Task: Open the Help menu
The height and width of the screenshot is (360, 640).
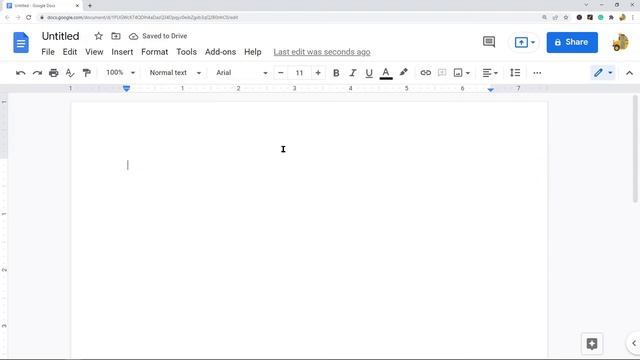Action: 253,52
